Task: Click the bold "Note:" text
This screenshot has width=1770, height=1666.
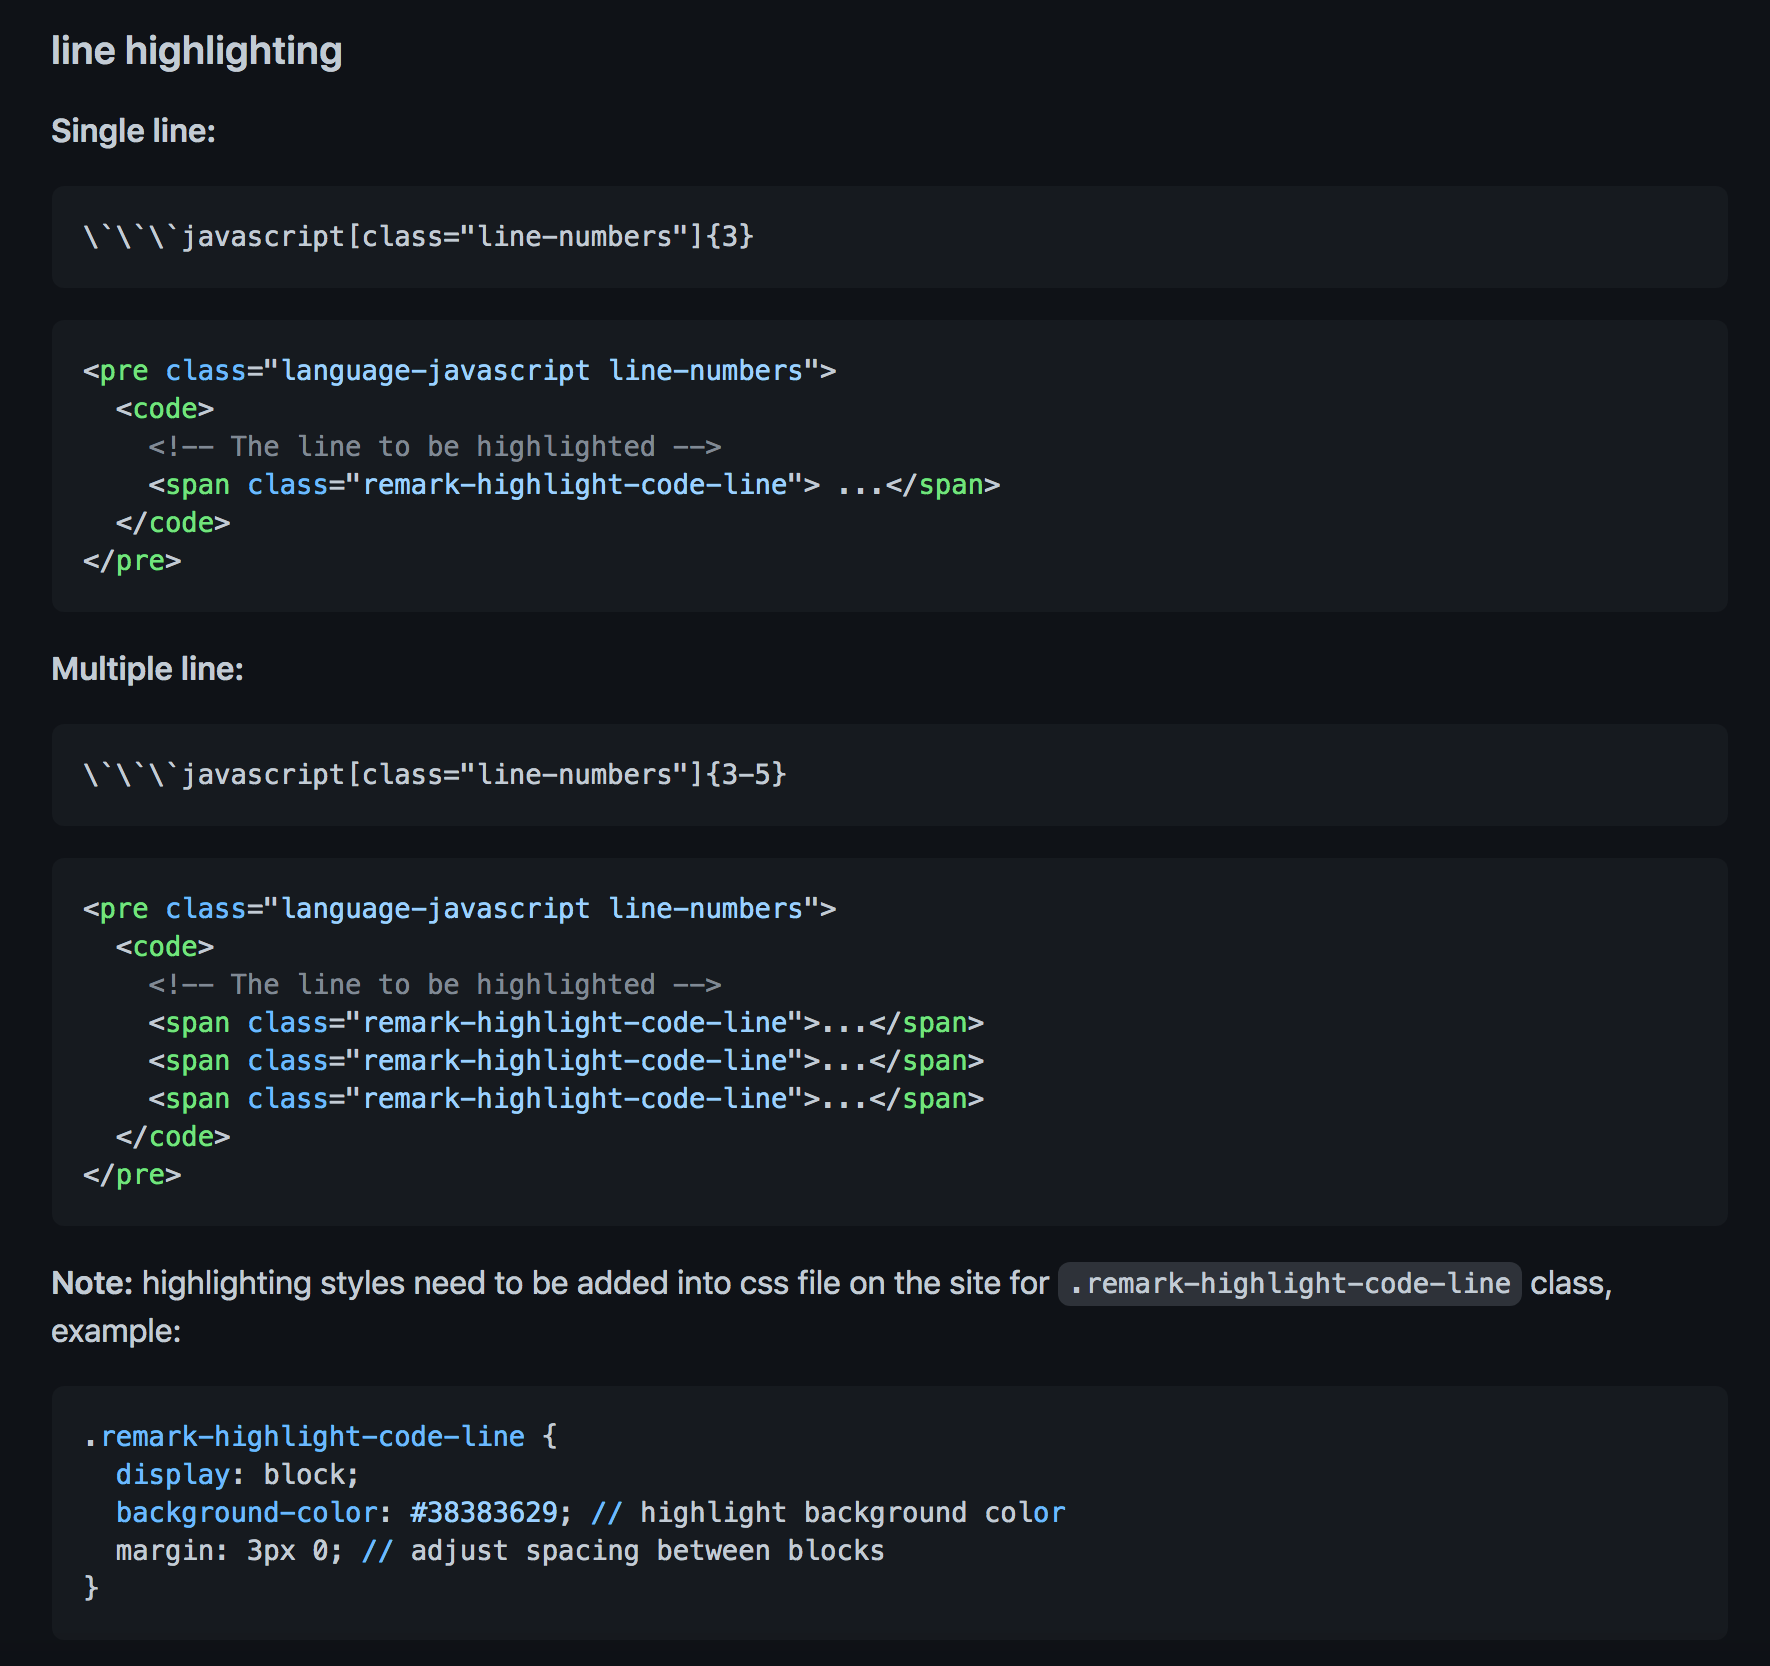Action: tap(92, 1283)
